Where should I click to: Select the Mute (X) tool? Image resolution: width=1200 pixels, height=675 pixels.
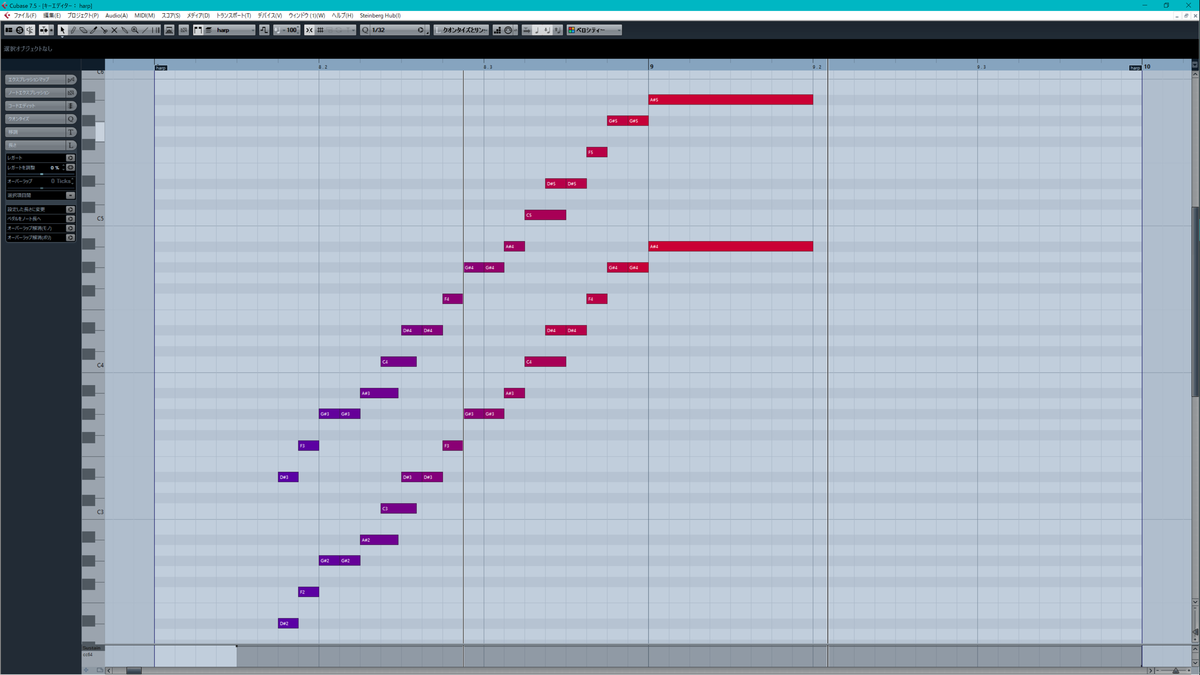coord(114,30)
